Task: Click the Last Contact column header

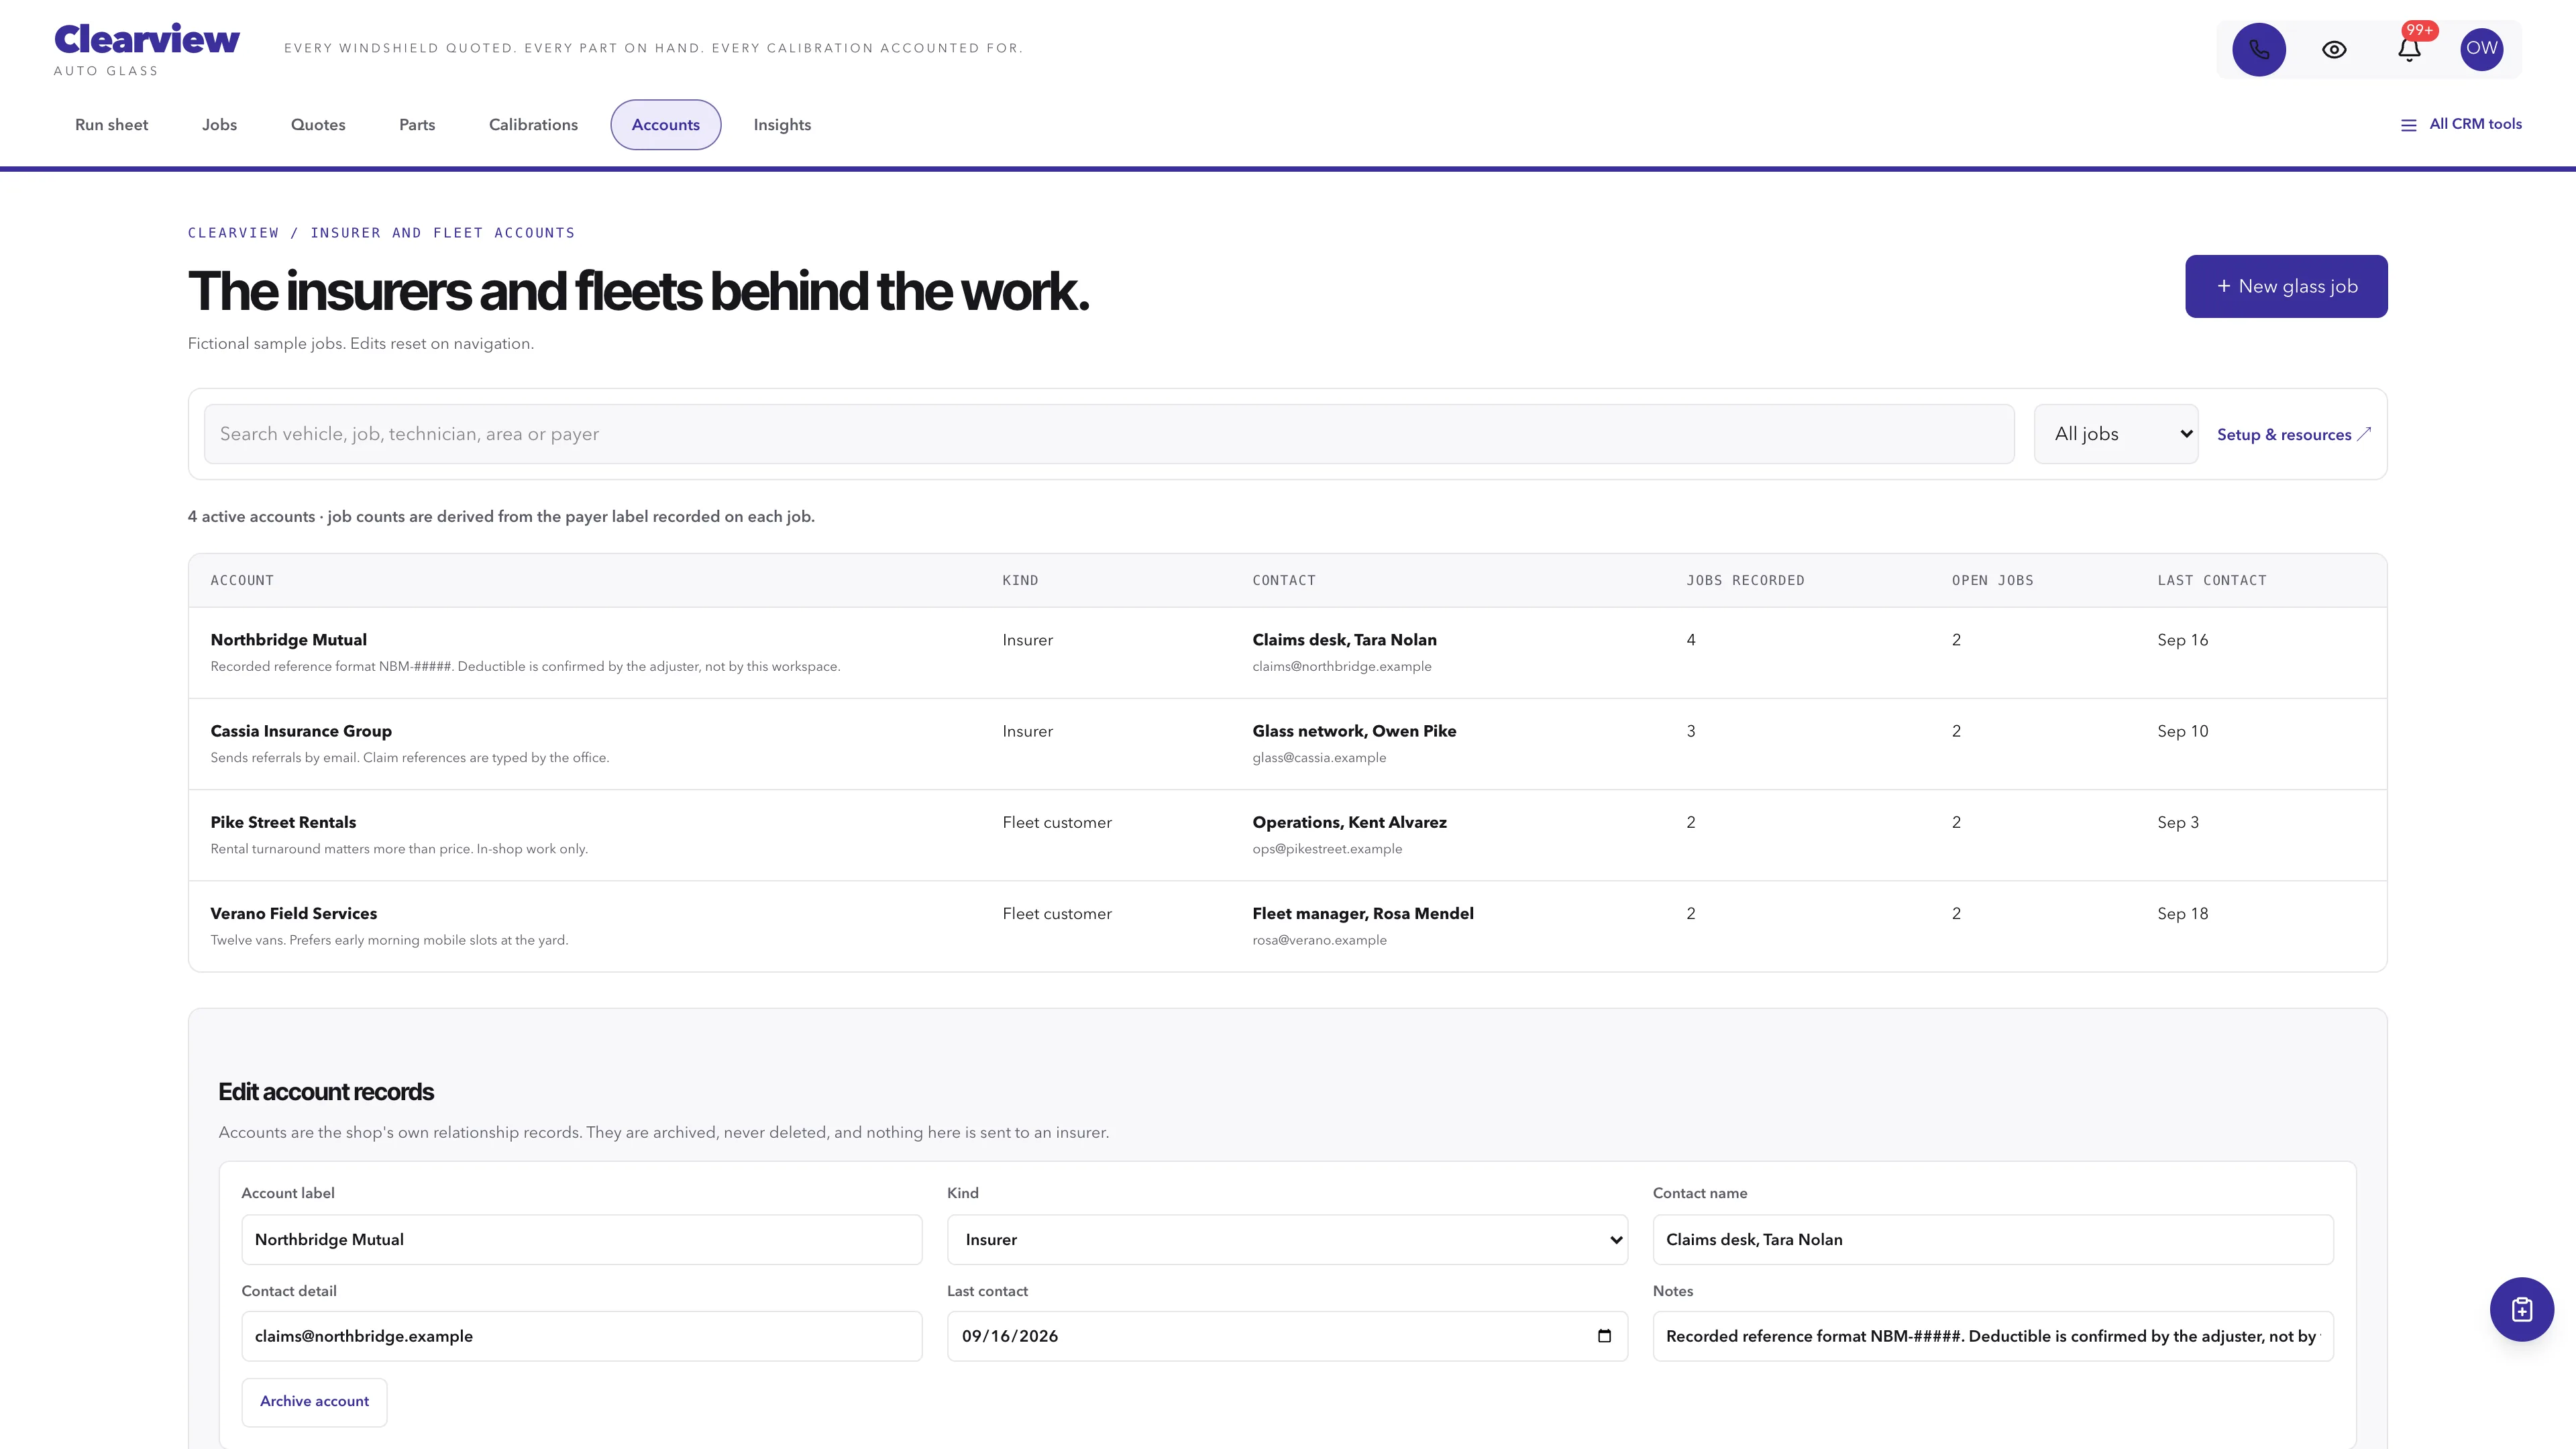Action: click(2211, 580)
